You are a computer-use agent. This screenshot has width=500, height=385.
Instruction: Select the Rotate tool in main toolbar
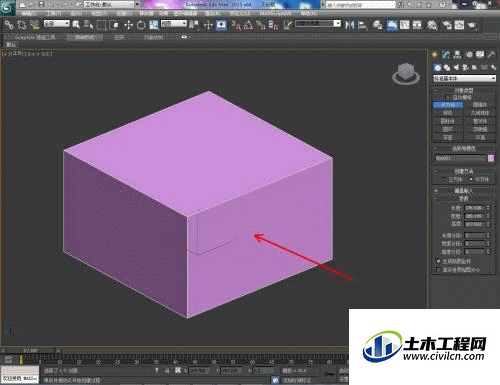pos(141,25)
